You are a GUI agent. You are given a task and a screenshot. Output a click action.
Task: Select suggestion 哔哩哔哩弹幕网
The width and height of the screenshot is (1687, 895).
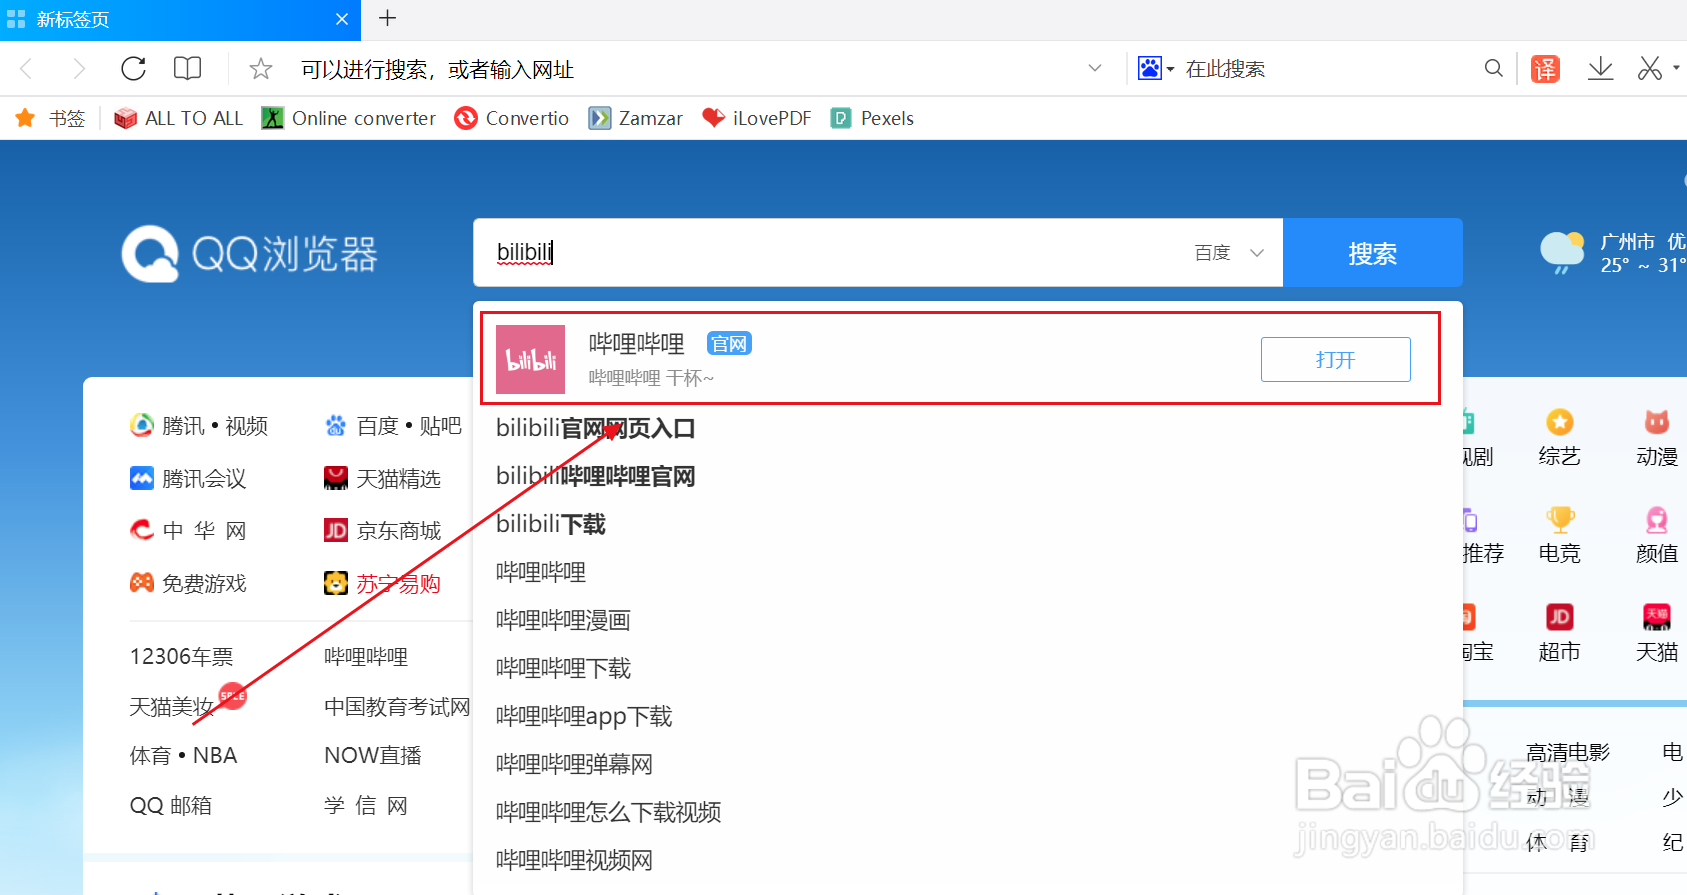pos(574,764)
